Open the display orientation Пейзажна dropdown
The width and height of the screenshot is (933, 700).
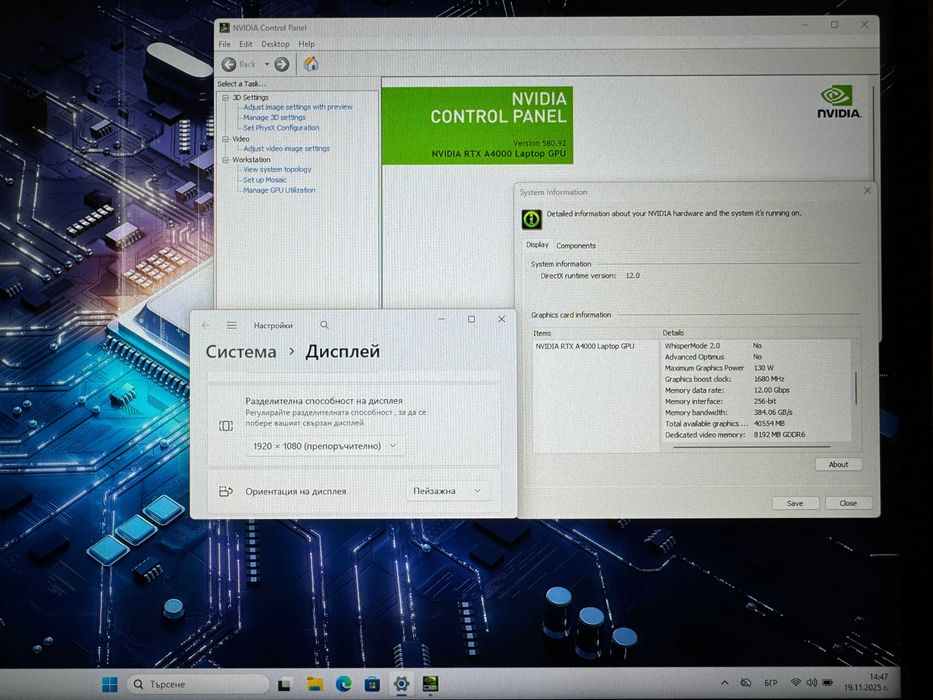click(x=447, y=491)
